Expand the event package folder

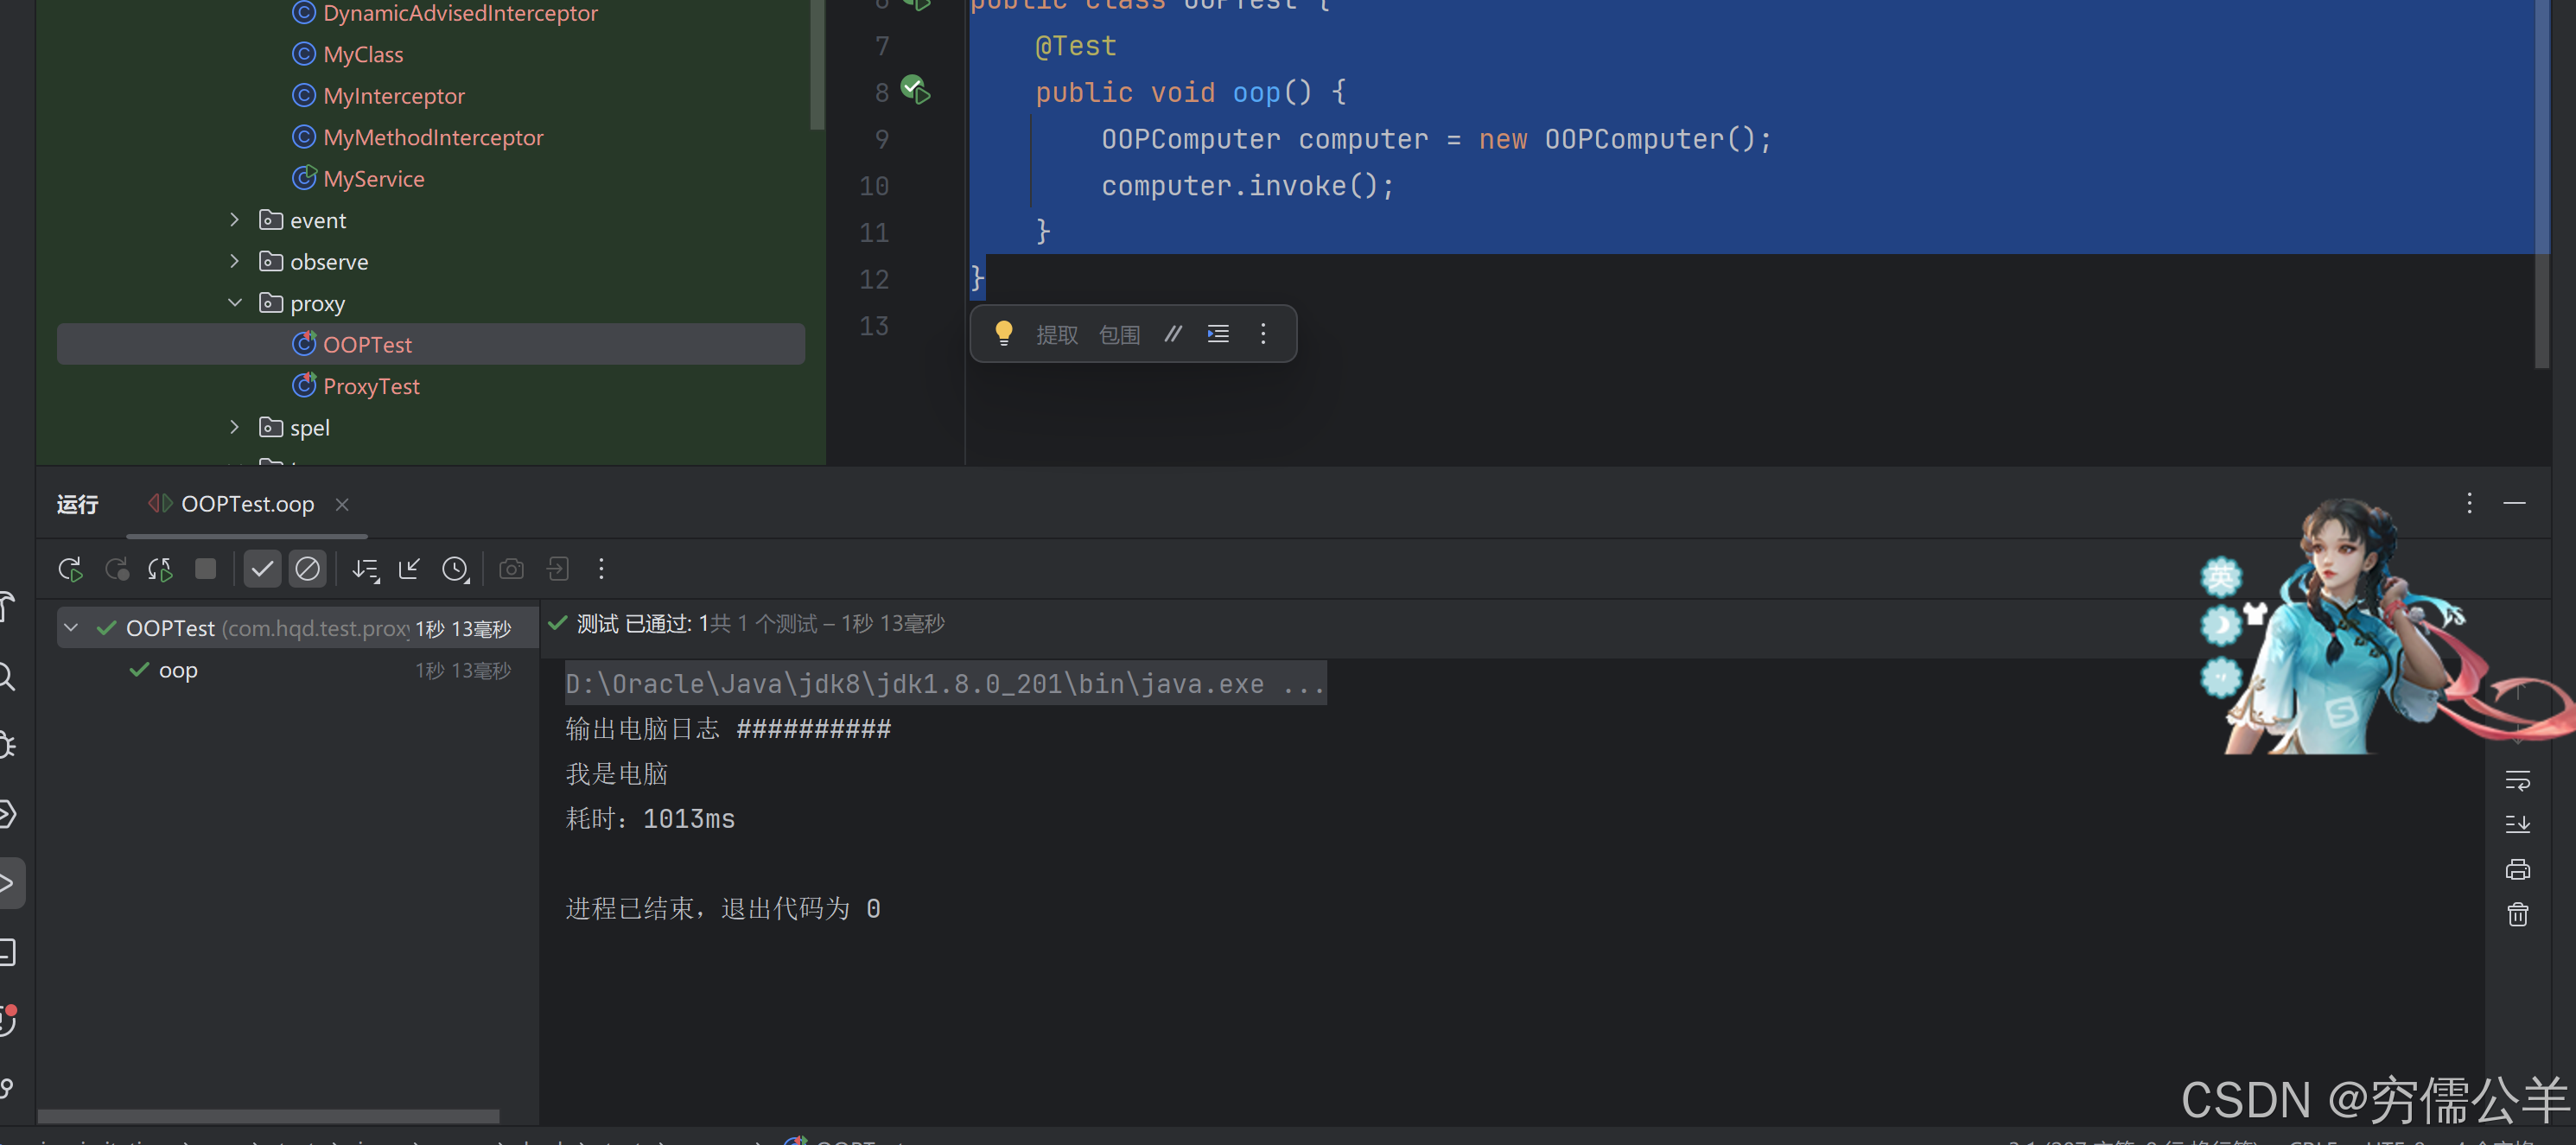point(234,220)
